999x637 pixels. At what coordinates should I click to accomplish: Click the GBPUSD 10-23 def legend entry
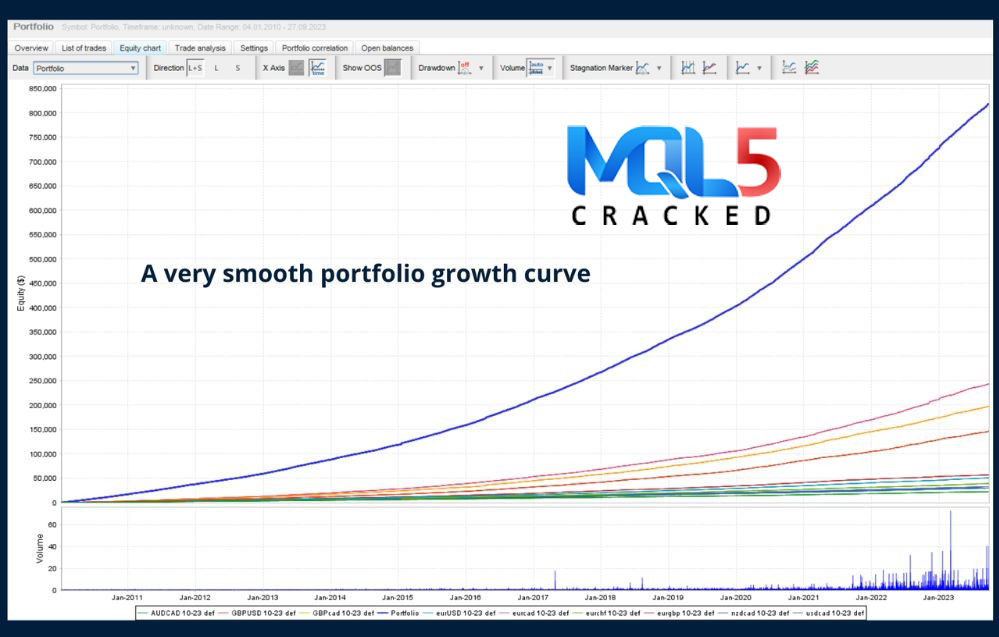pos(257,613)
